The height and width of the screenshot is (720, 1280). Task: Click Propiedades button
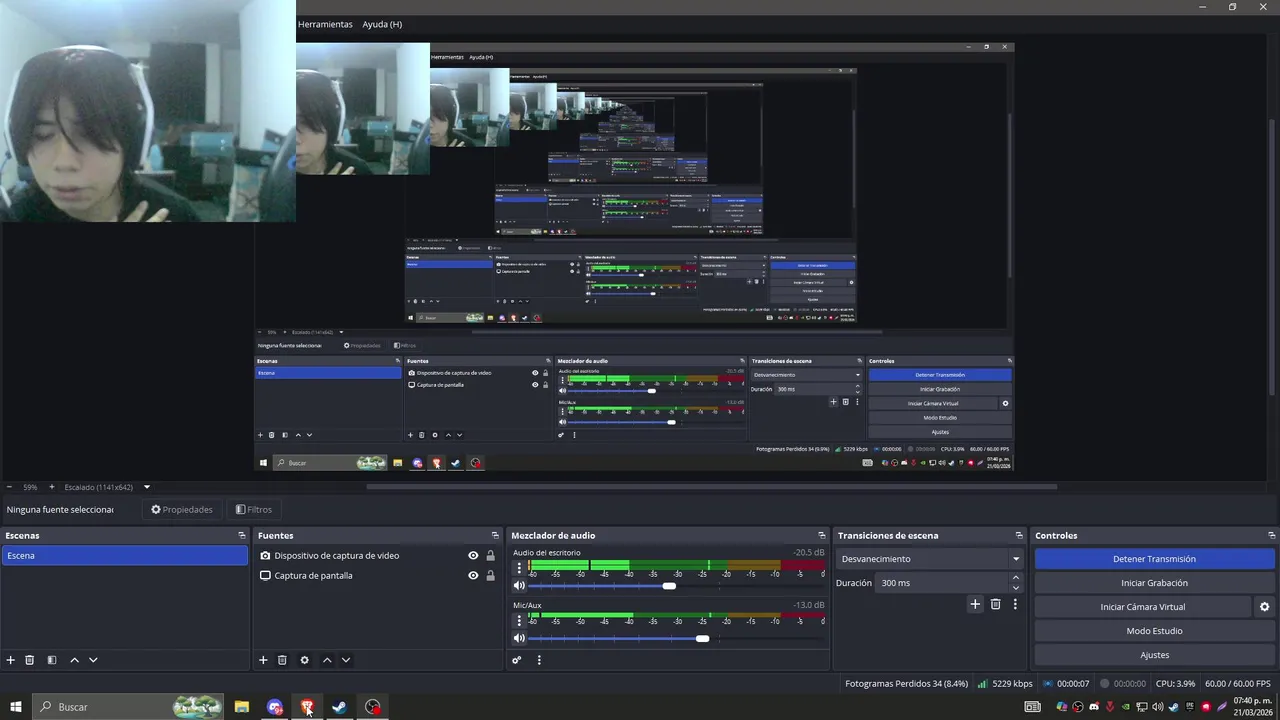[182, 510]
